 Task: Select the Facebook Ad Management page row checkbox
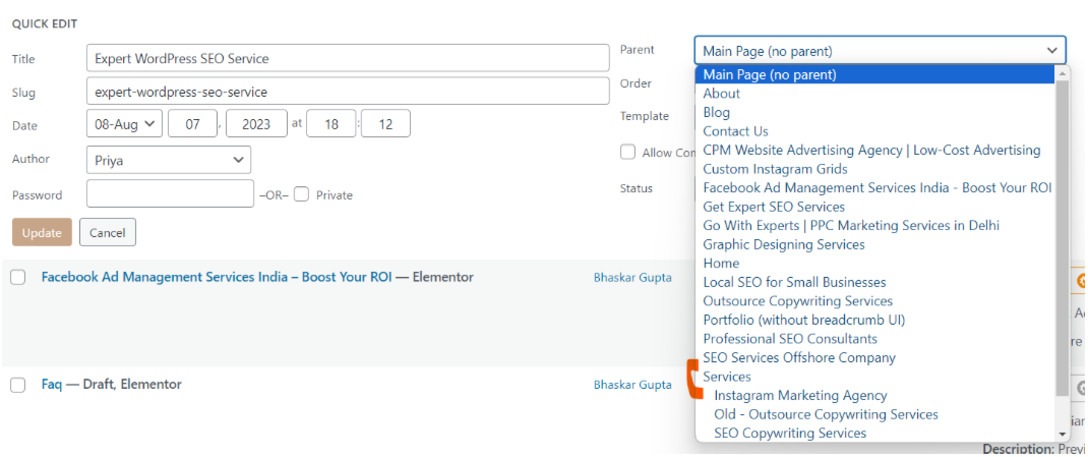[18, 278]
